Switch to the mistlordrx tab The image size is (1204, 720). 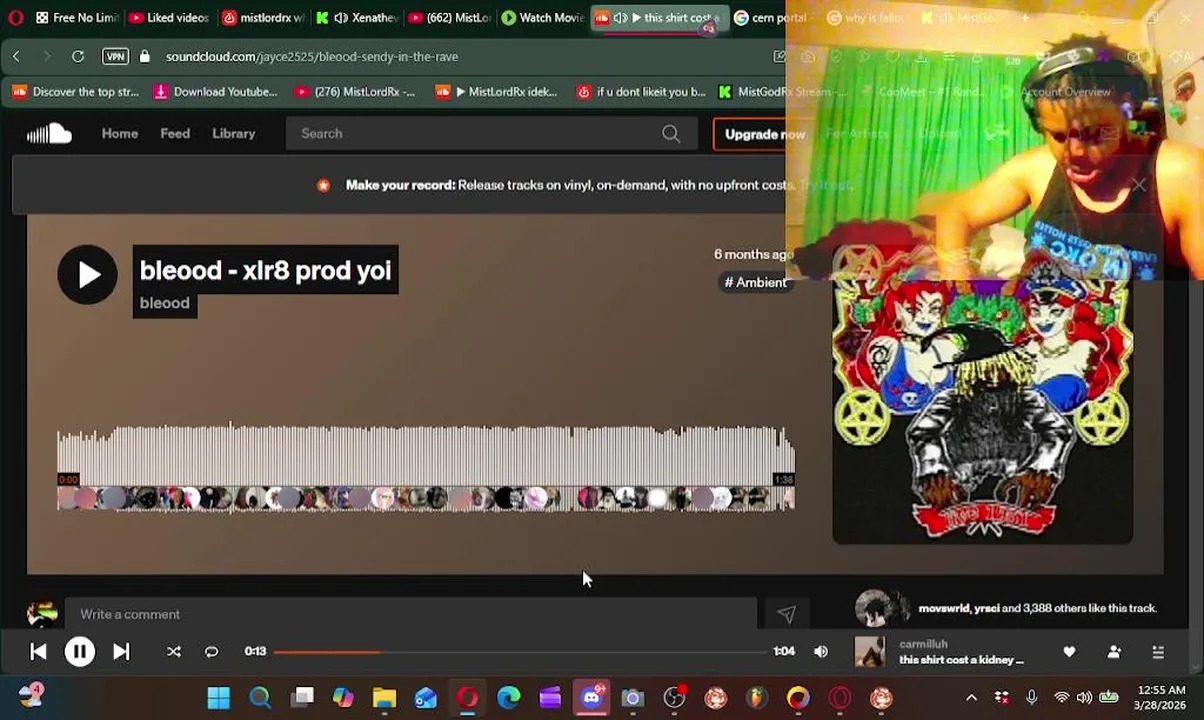[263, 17]
